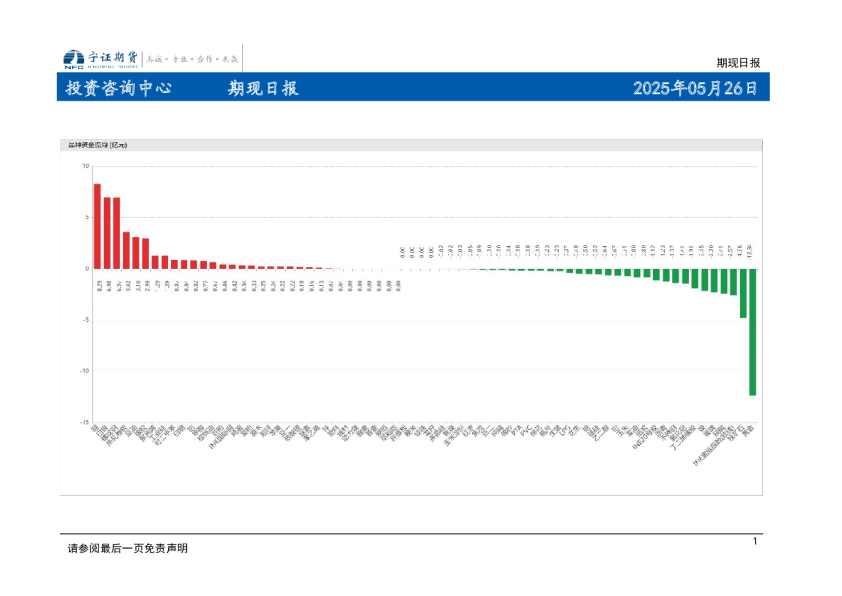Screen dimensions: 842x596
Task: Select the 投资咨询中心 header title
Action: coord(119,88)
